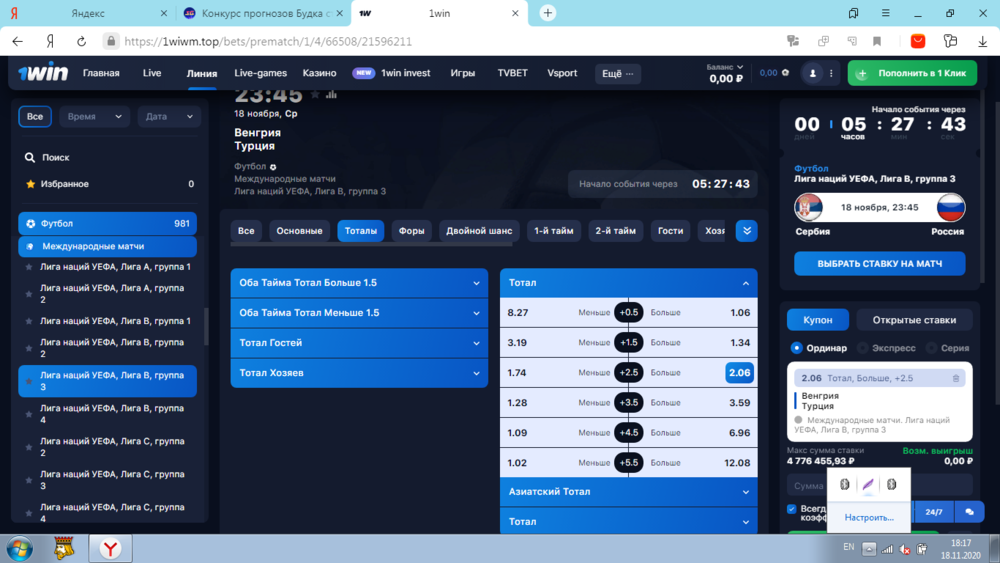
Task: Expand the Тотал Хозяев section
Action: [x=359, y=373]
